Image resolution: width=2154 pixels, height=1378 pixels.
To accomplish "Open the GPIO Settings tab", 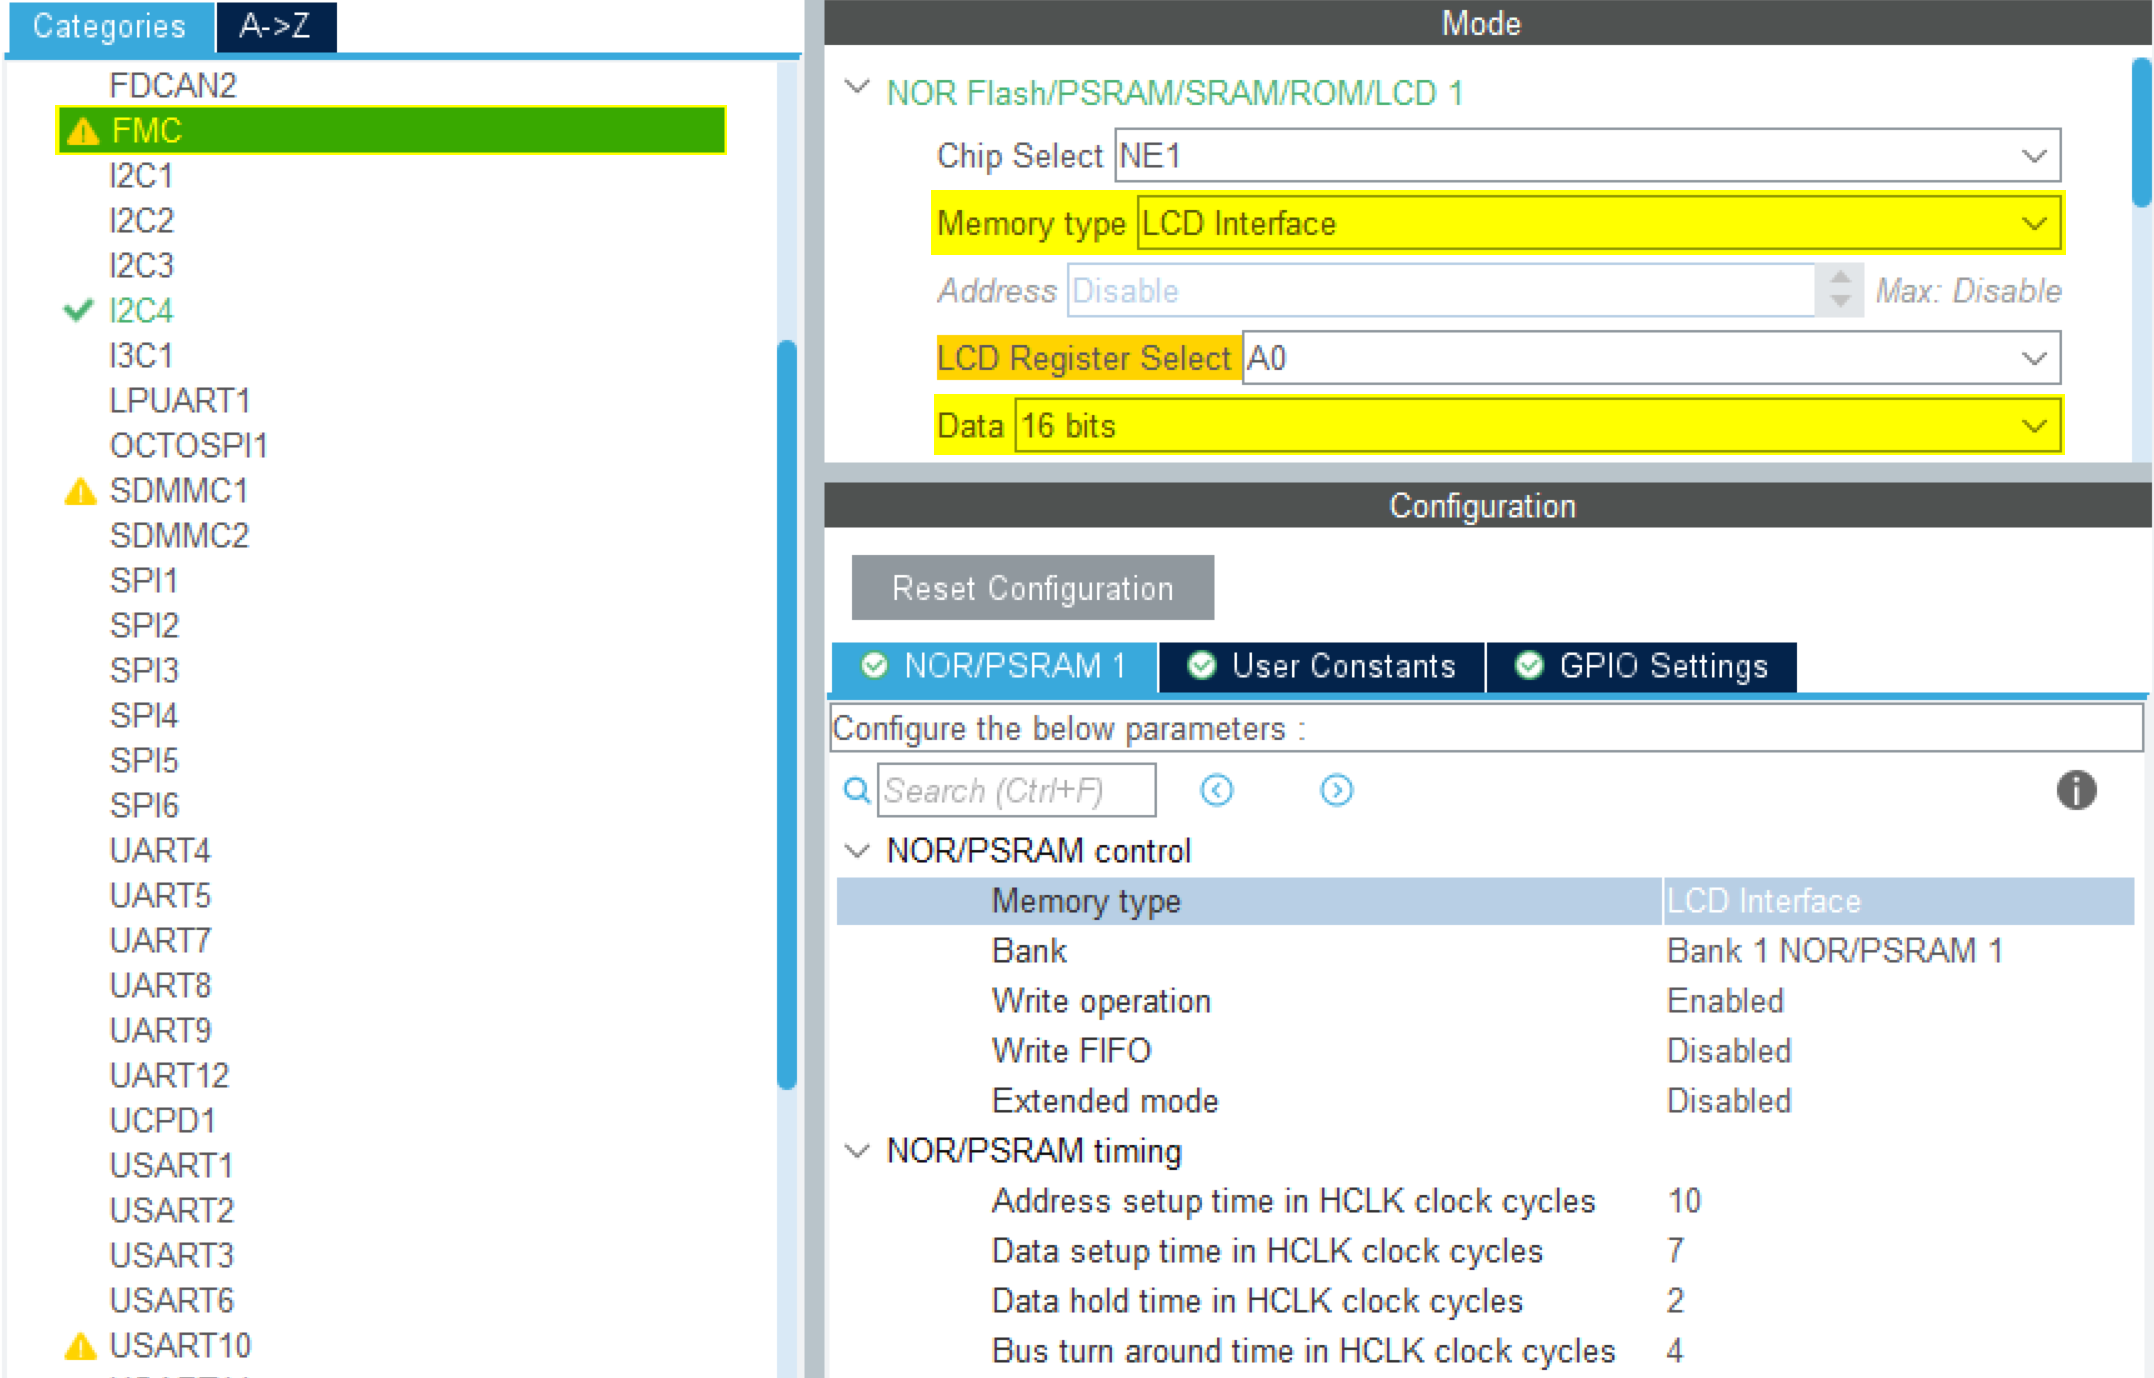I will coord(1642,666).
